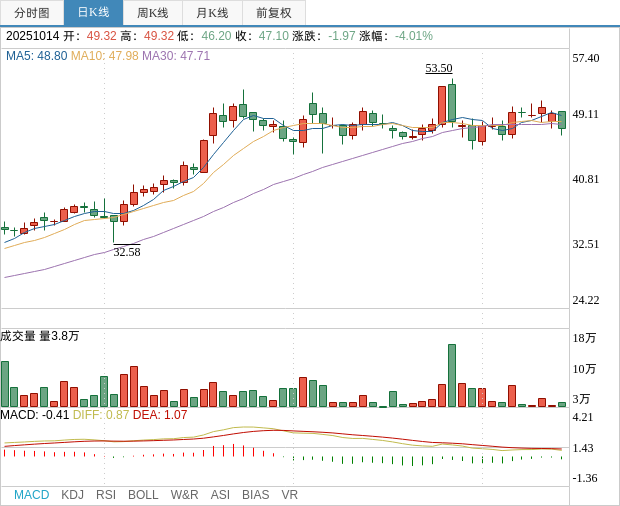
Task: Click the MA10: 47.98 legend label
Action: (104, 56)
